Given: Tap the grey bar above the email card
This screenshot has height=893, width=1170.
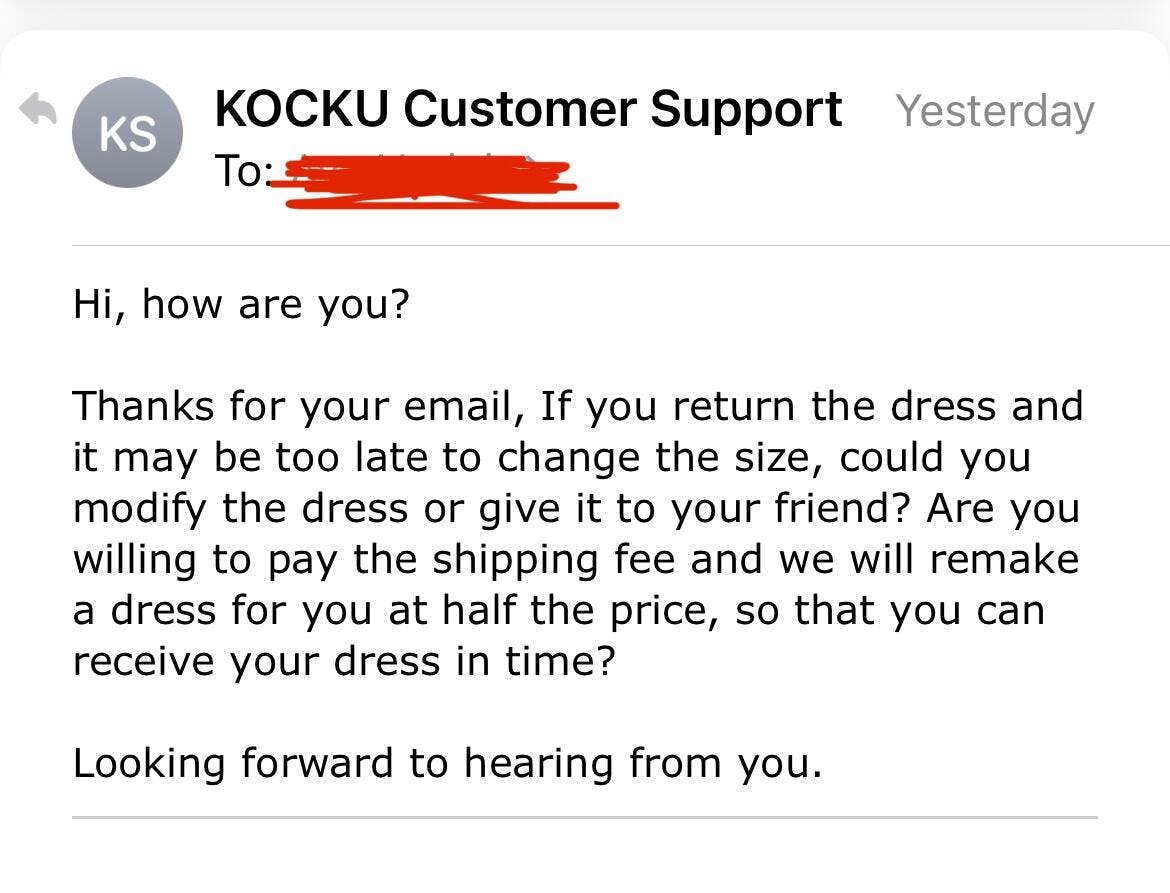Looking at the screenshot, I should (x=584, y=13).
